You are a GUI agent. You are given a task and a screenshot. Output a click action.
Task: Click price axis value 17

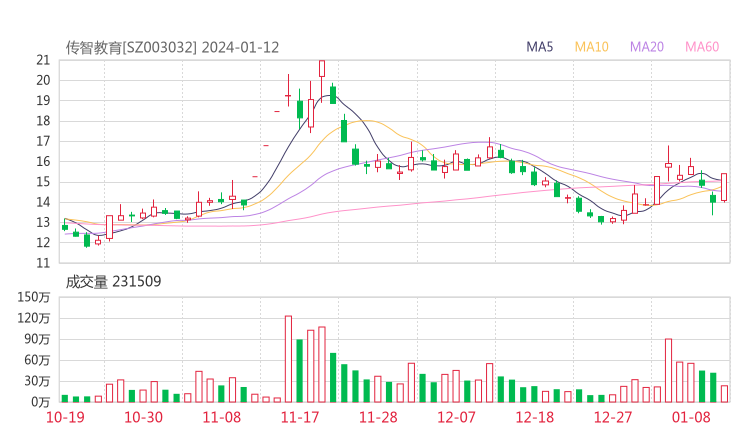[x=43, y=141]
